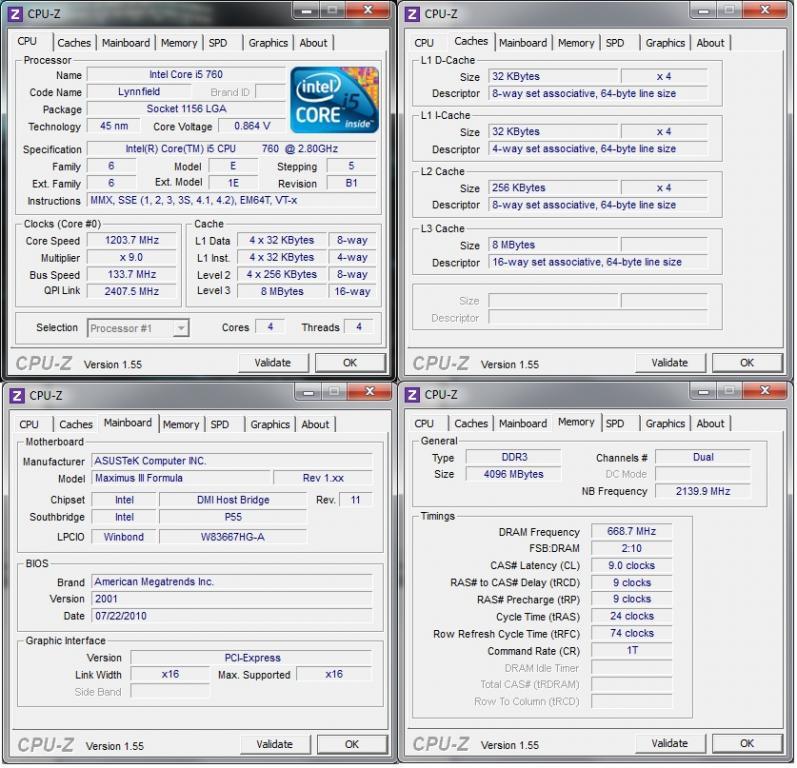The image size is (797, 768).
Task: Click OK in the Mainboard window
Action: point(352,745)
